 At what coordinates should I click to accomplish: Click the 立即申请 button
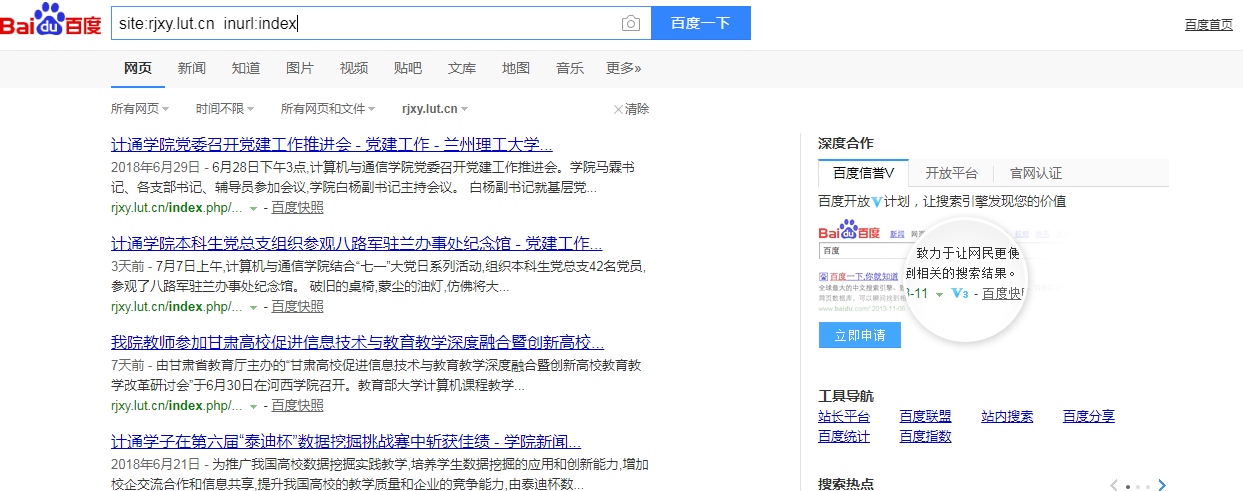tap(859, 335)
